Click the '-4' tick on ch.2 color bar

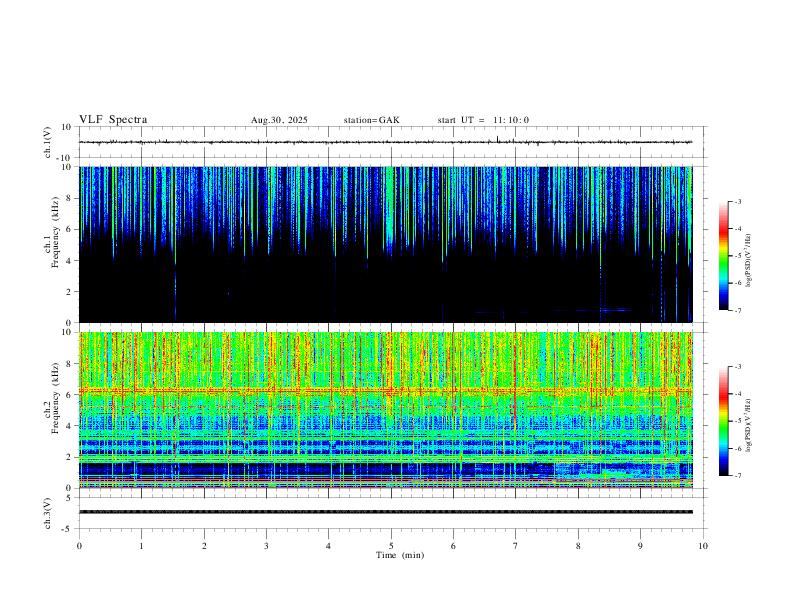pos(738,394)
